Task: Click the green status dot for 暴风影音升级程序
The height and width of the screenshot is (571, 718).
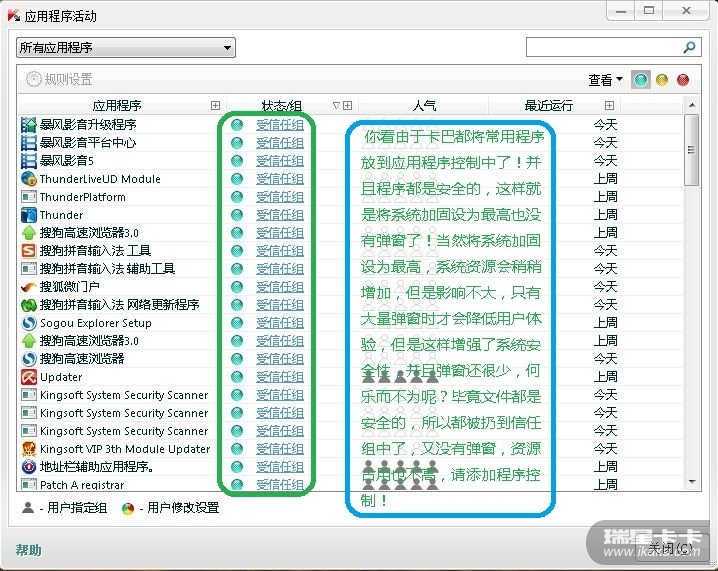Action: point(237,125)
